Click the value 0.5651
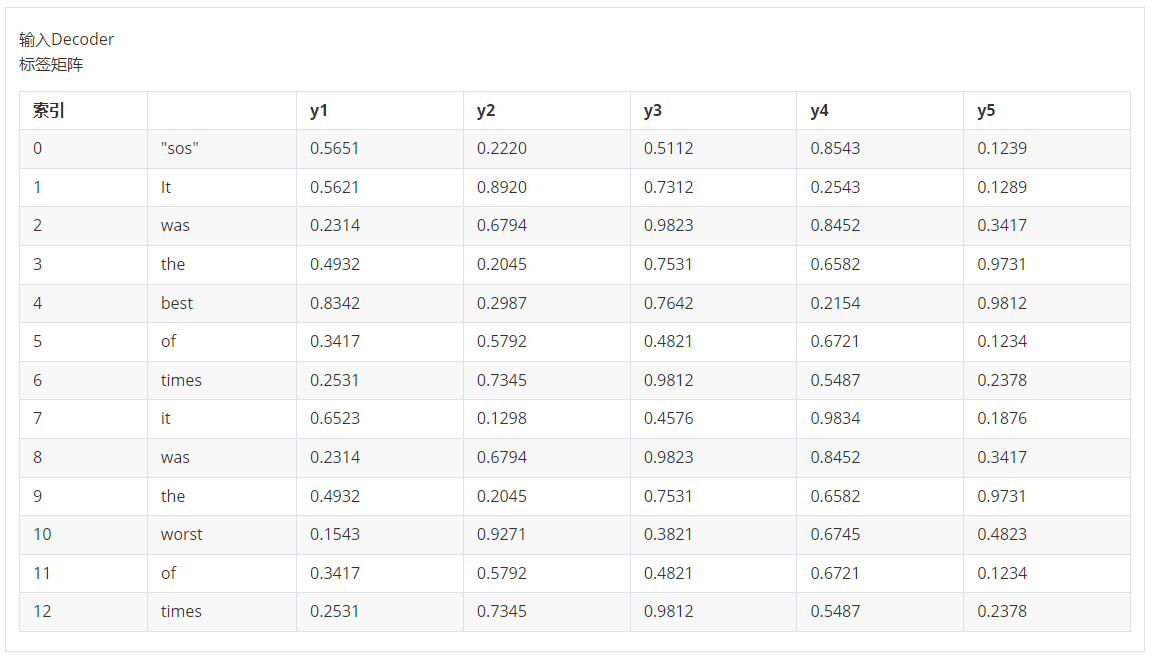The image size is (1158, 662). (x=335, y=149)
